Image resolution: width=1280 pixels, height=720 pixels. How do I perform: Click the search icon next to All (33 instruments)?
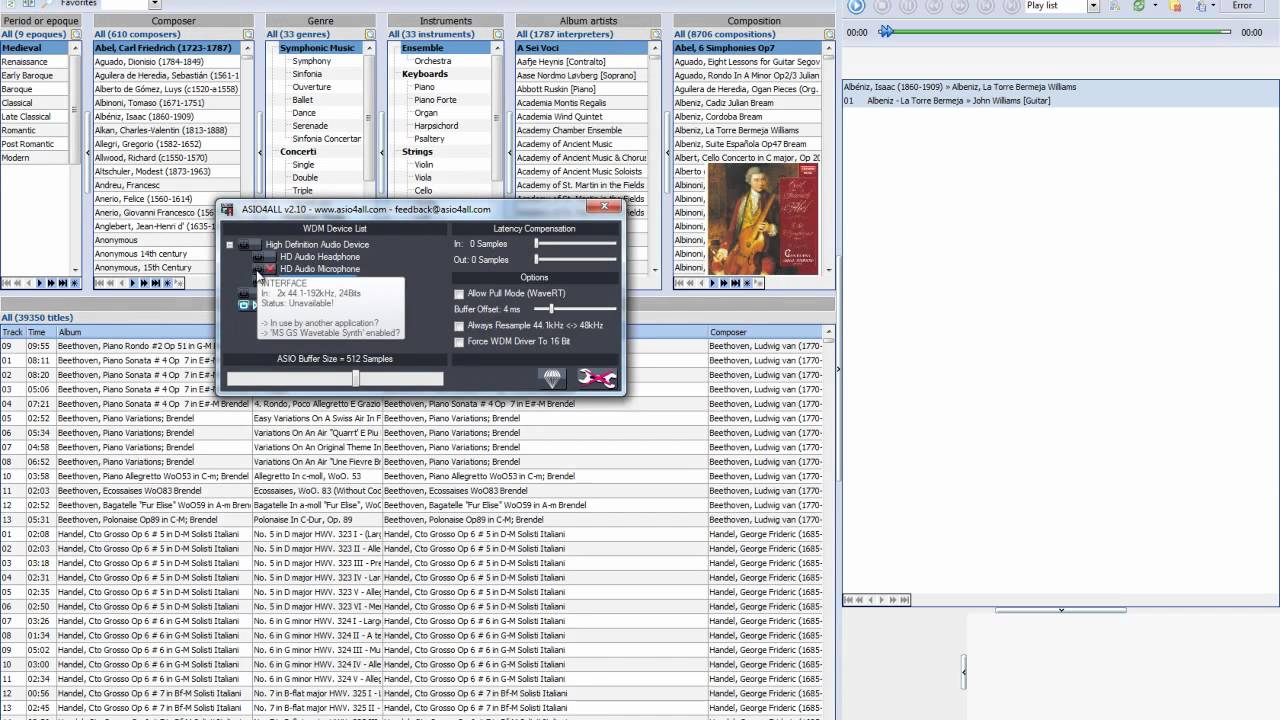[x=499, y=34]
